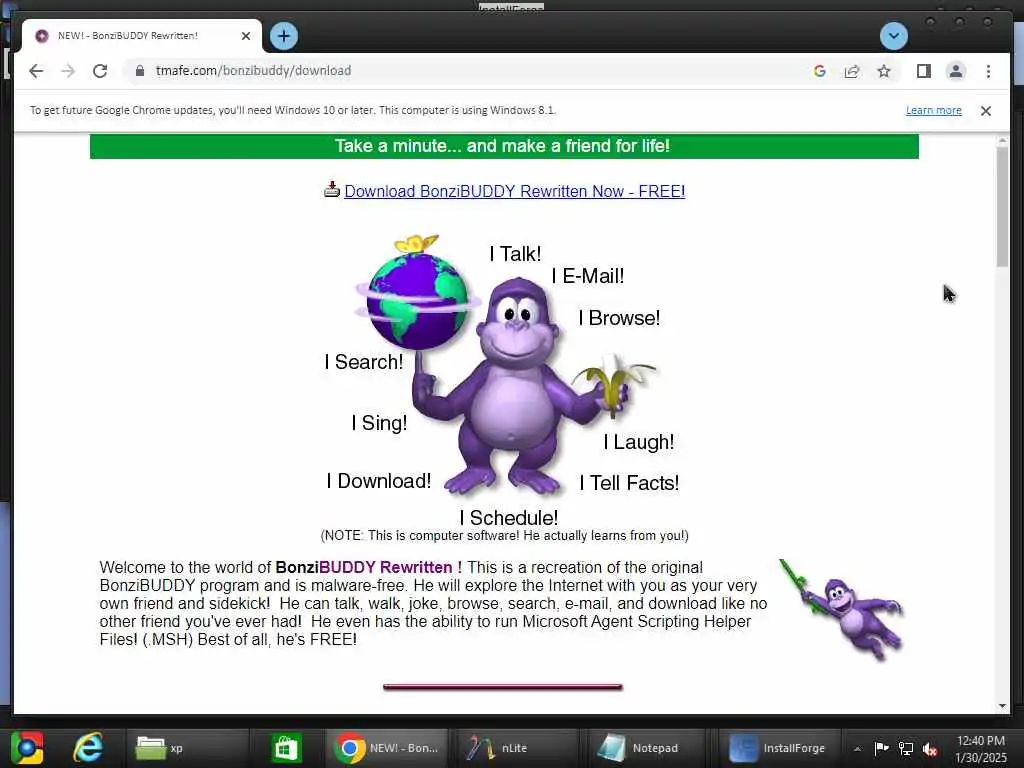Click the swinging Bonzi monkey image
The height and width of the screenshot is (768, 1024).
point(842,609)
